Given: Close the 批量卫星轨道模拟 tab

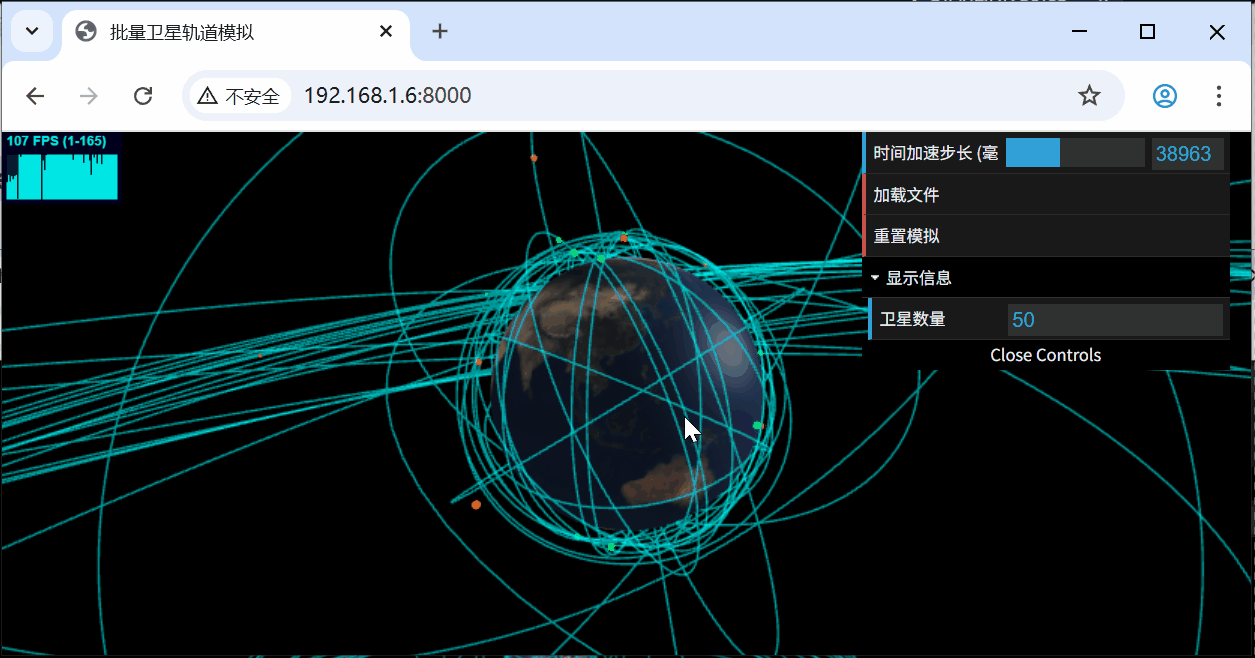Looking at the screenshot, I should tap(386, 32).
